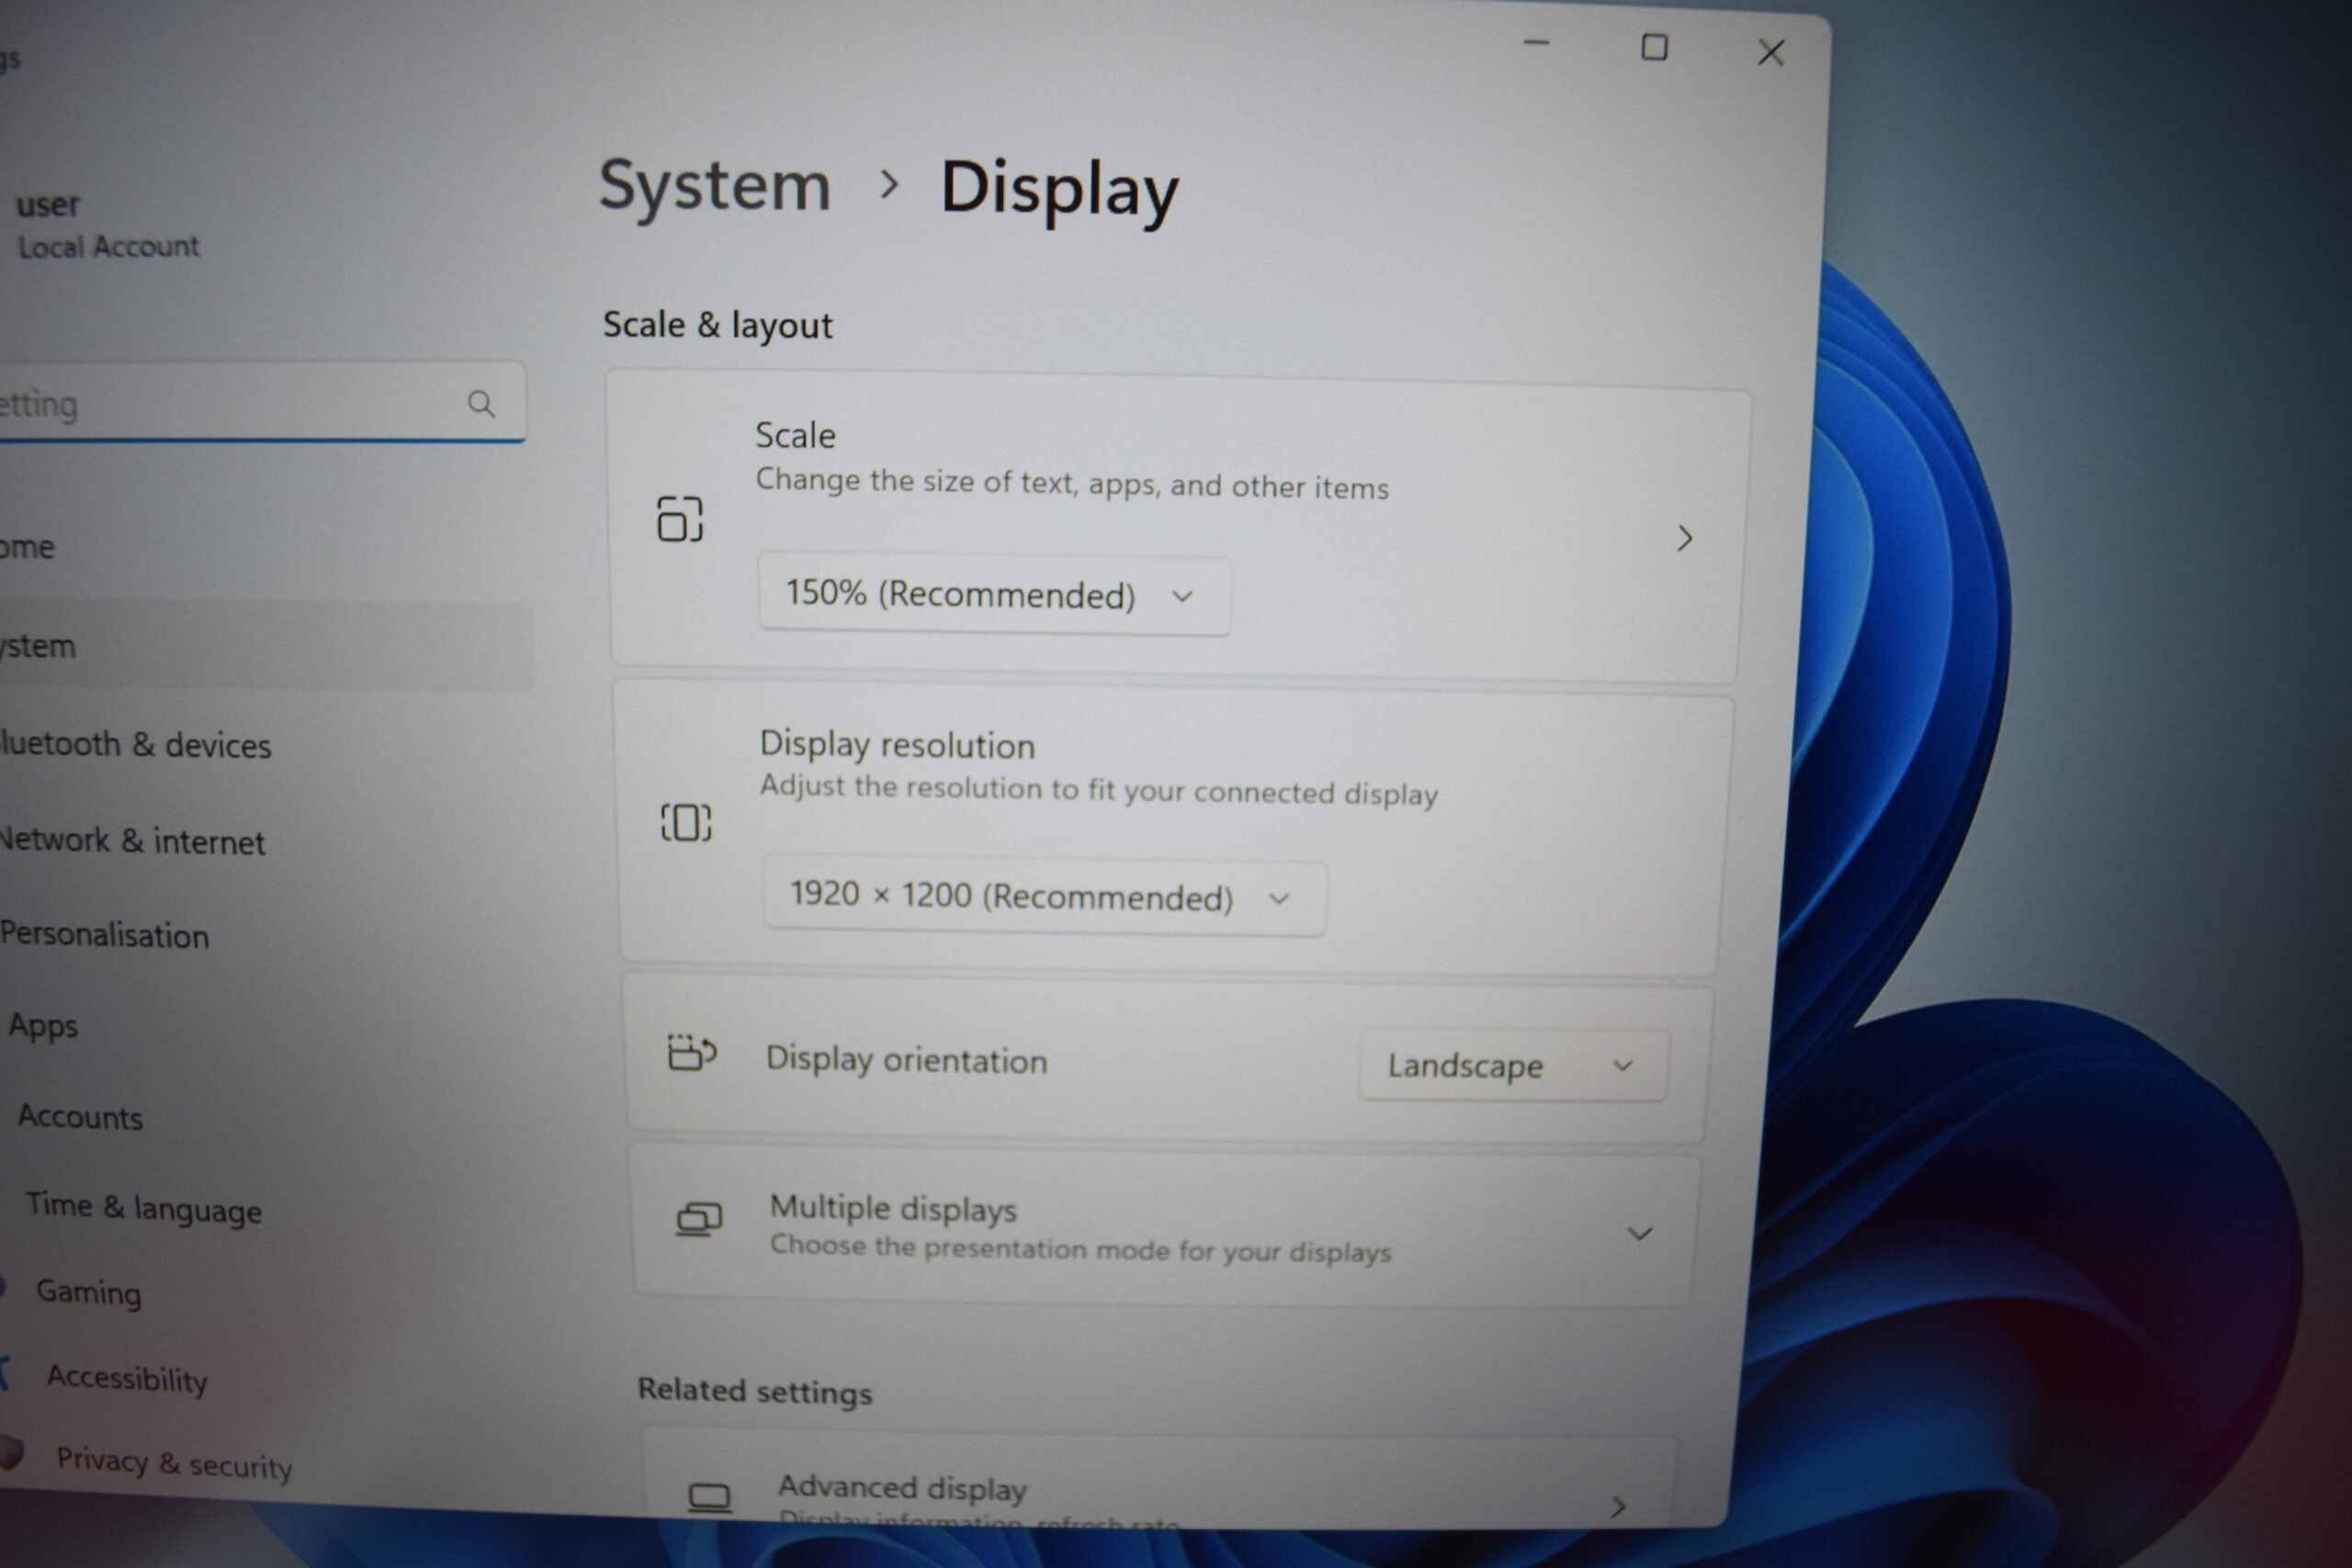Click the Display heading in breadcrumb
This screenshot has width=2352, height=1568.
tap(1060, 189)
